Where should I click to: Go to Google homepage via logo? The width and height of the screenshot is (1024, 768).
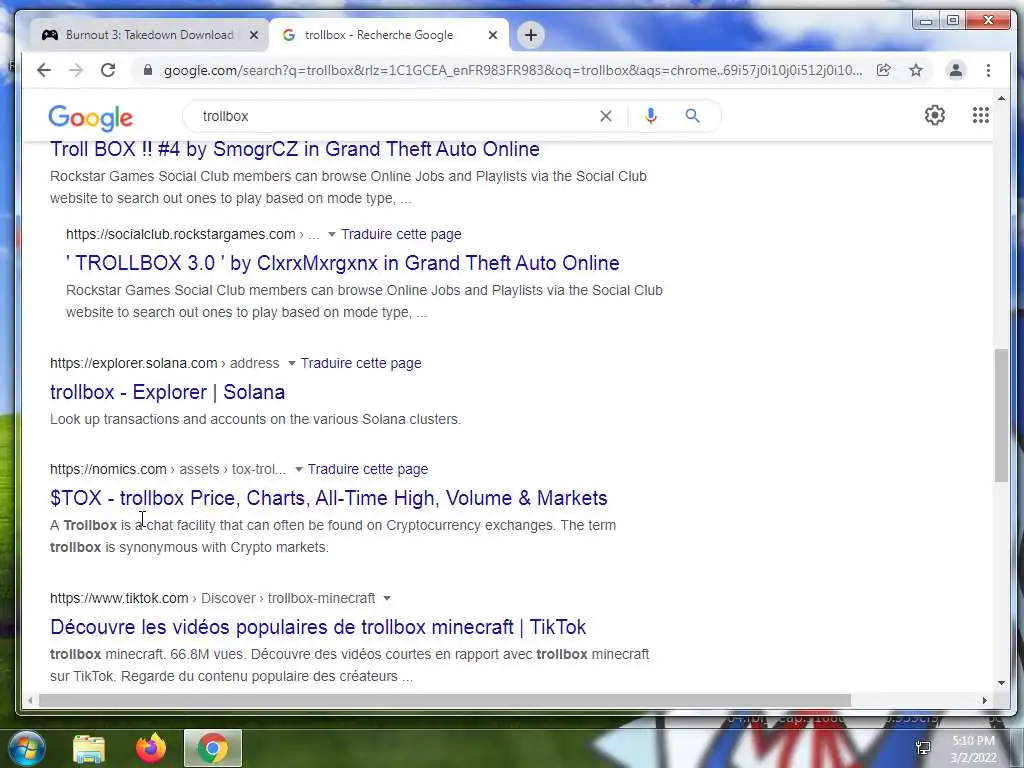tap(90, 118)
